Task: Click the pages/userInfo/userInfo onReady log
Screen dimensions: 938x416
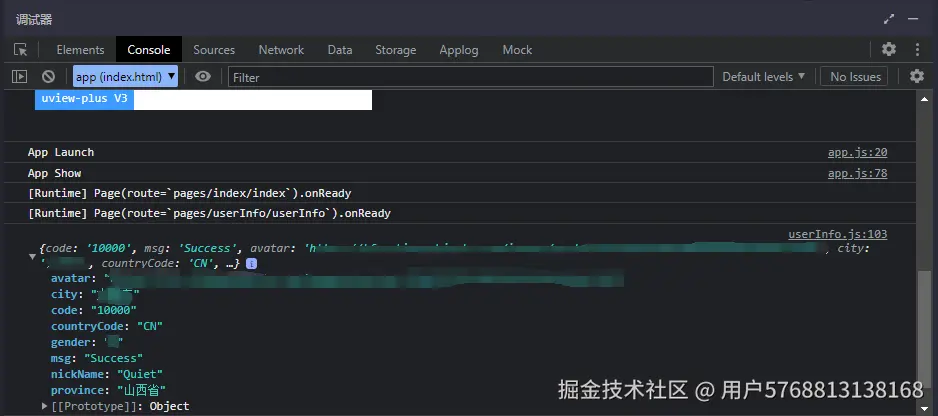Action: 209,214
